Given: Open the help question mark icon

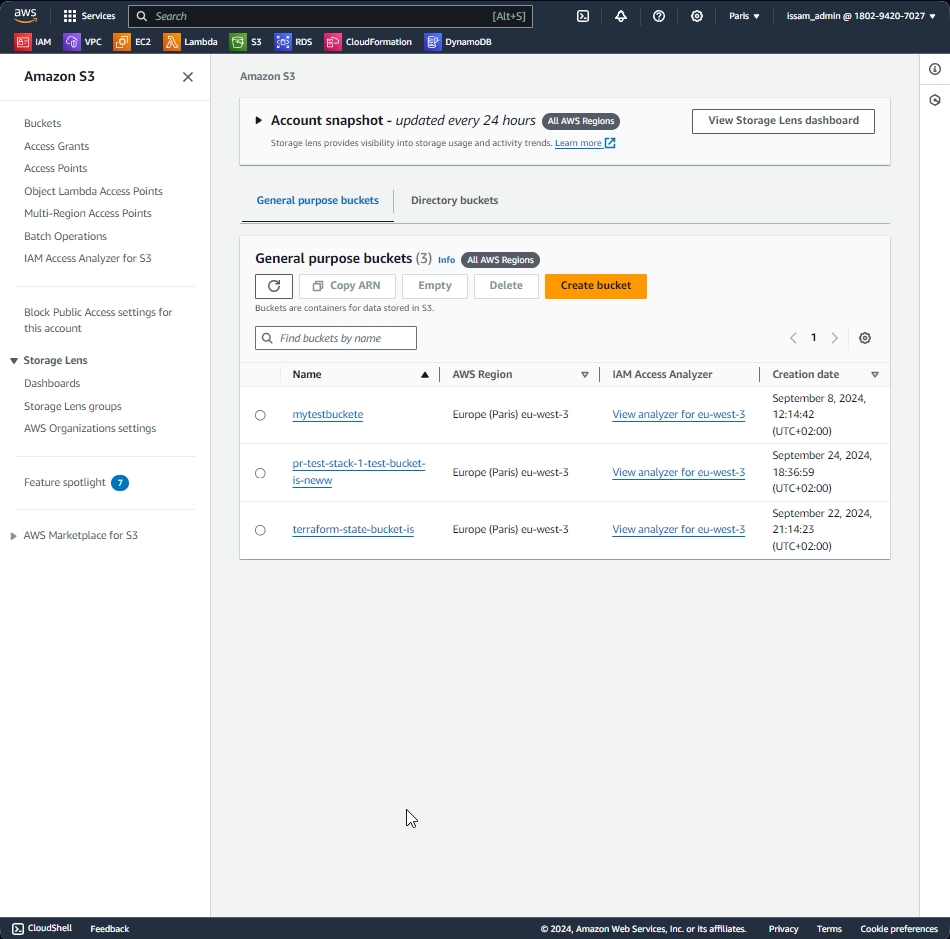Looking at the screenshot, I should [x=659, y=16].
